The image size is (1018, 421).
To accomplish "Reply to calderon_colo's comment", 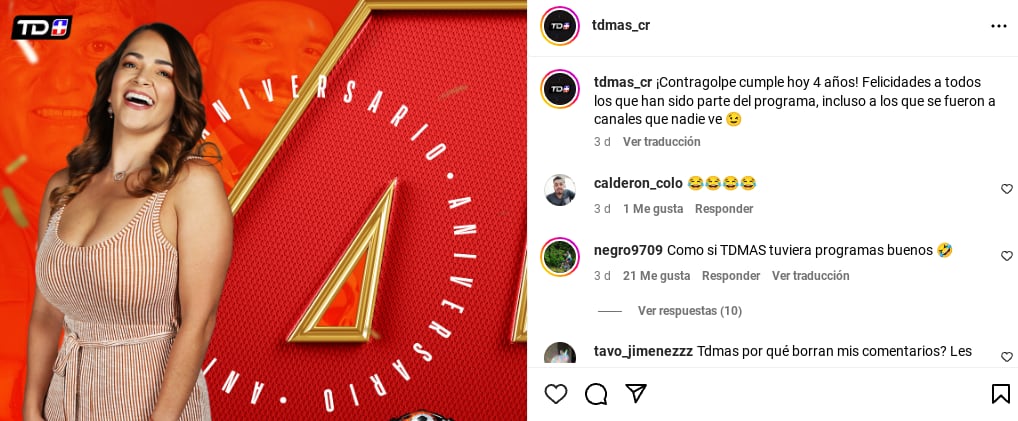I will point(724,209).
